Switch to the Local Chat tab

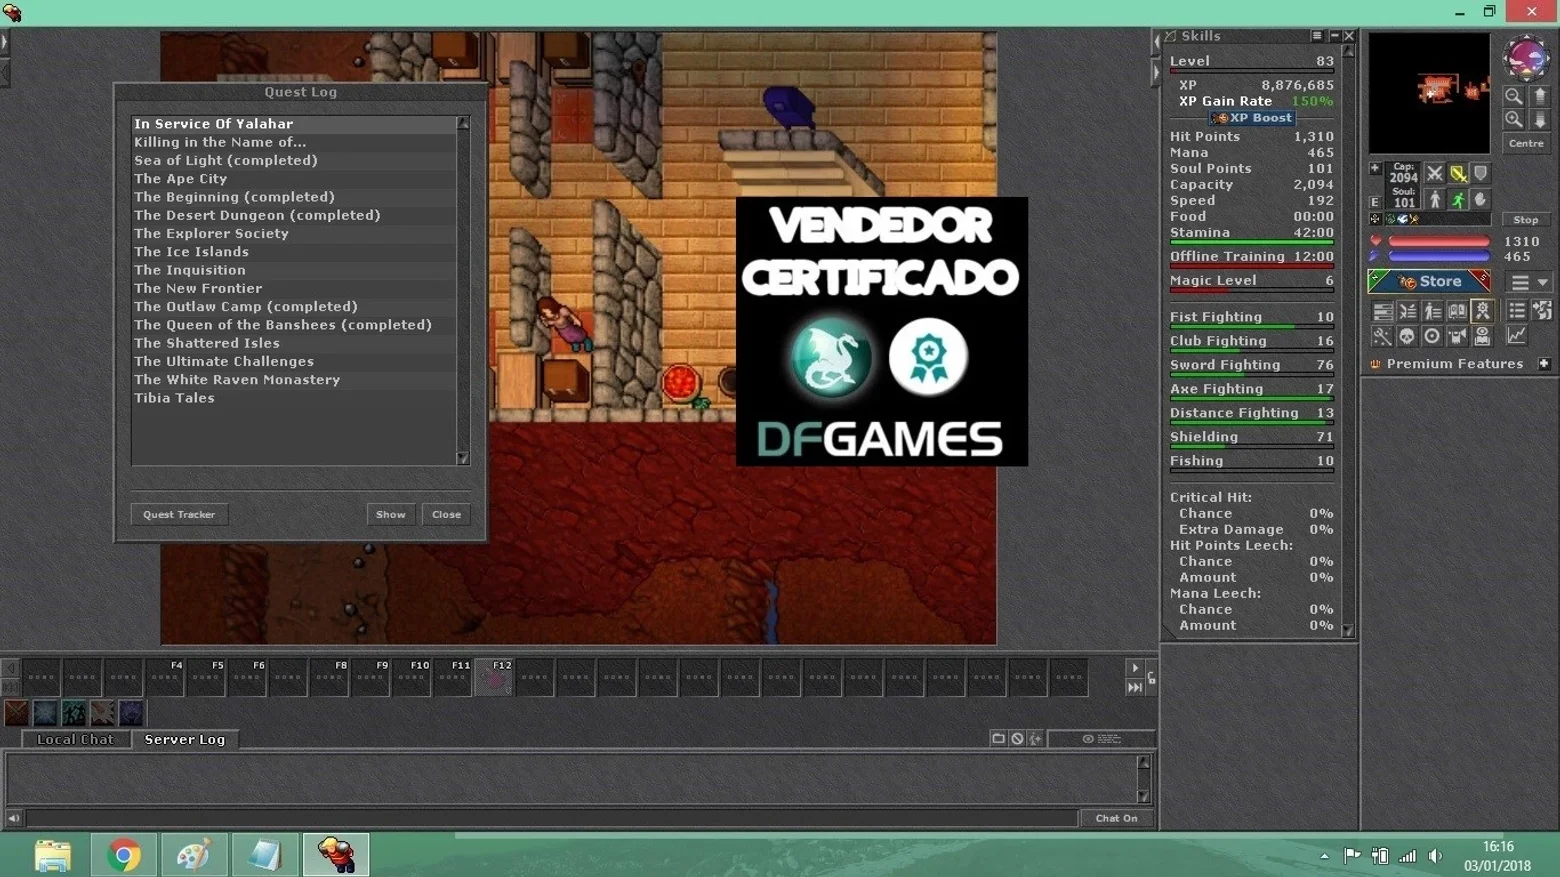click(x=75, y=739)
